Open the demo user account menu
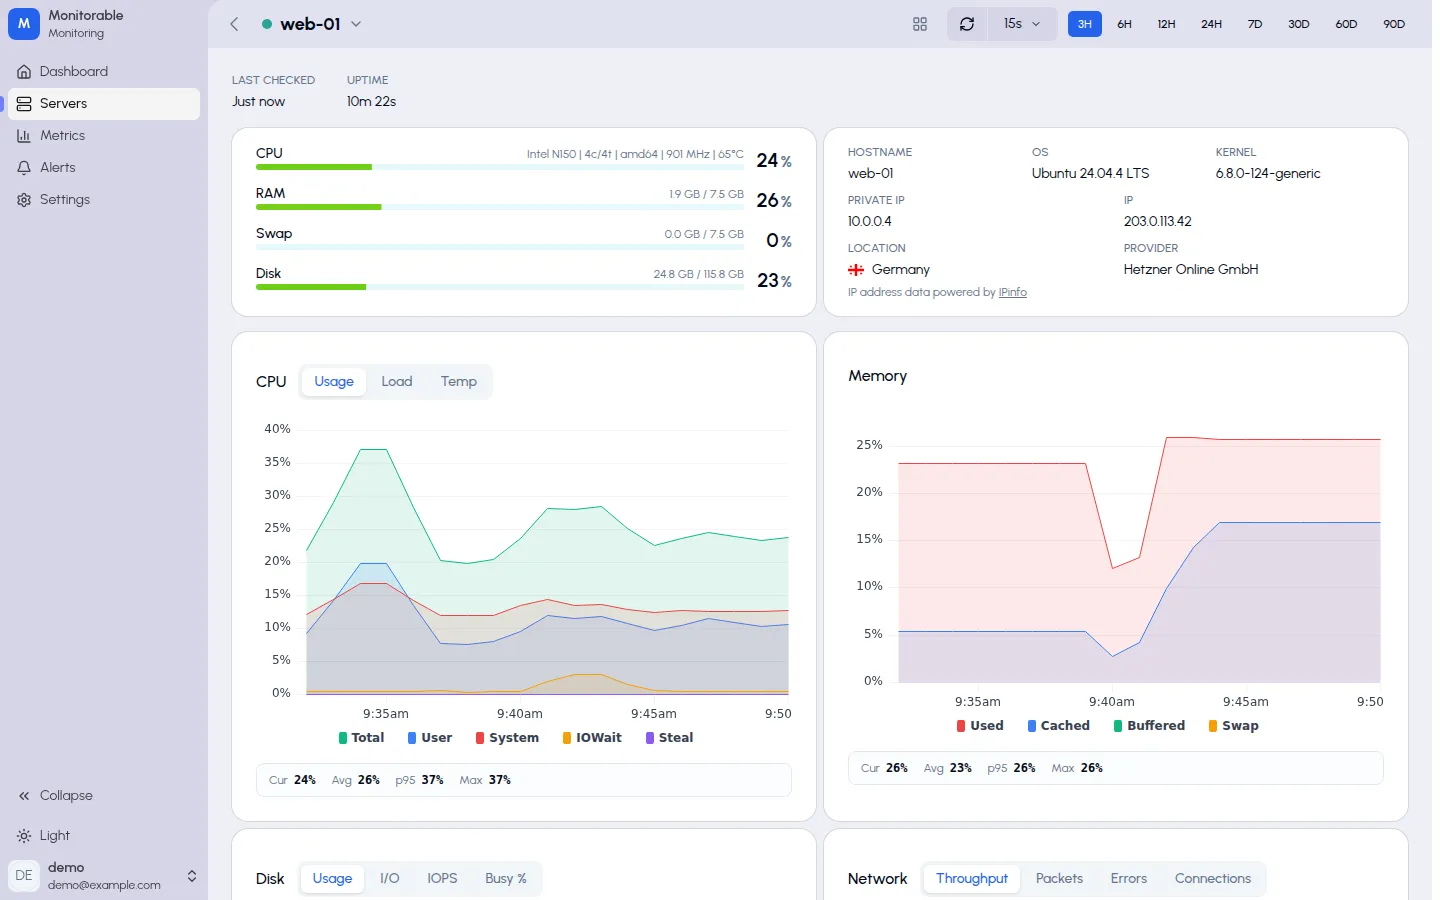 [104, 875]
